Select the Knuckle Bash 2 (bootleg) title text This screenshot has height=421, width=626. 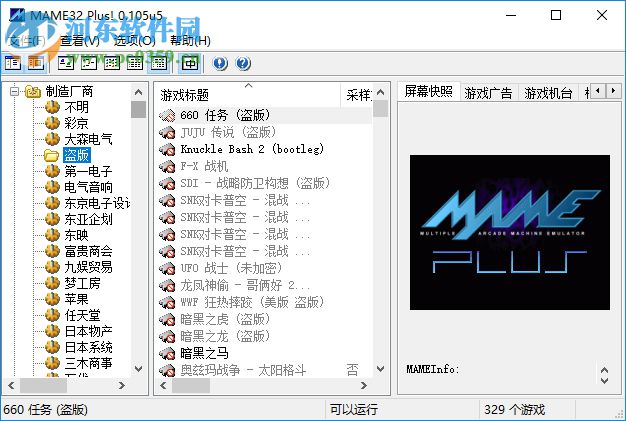coord(252,150)
